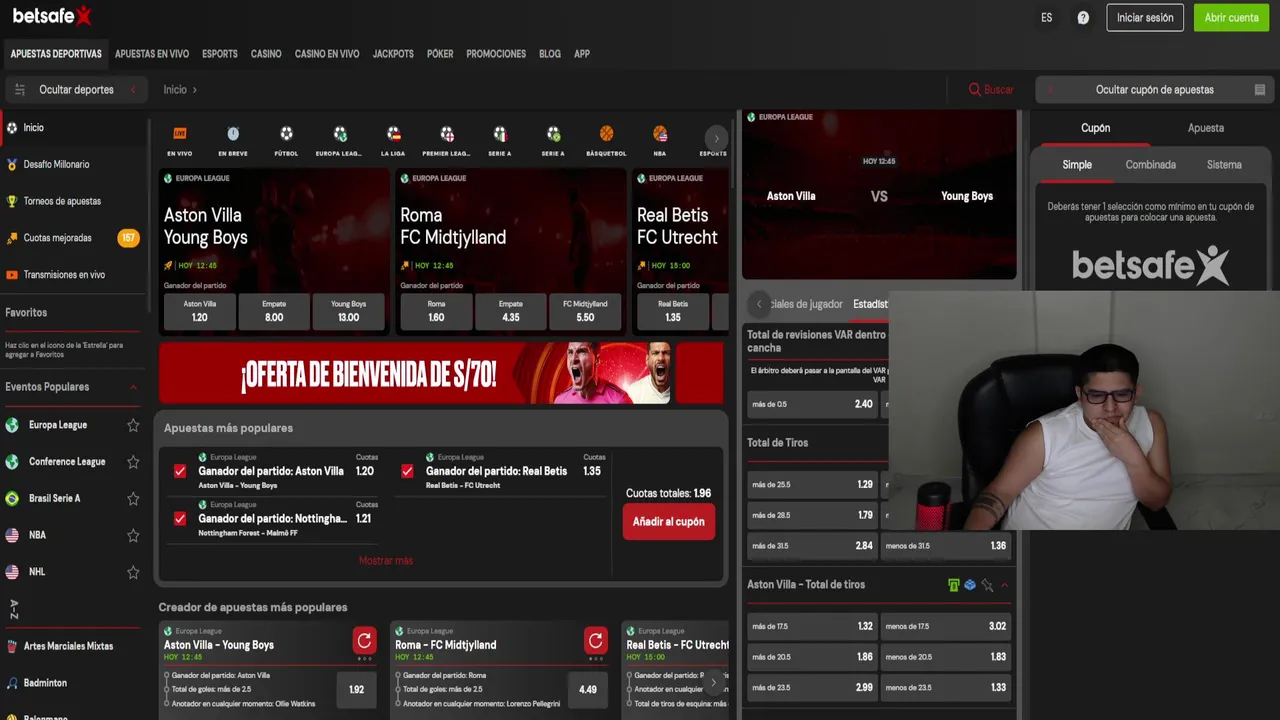Collapse Eventos Populares section

tap(133, 387)
